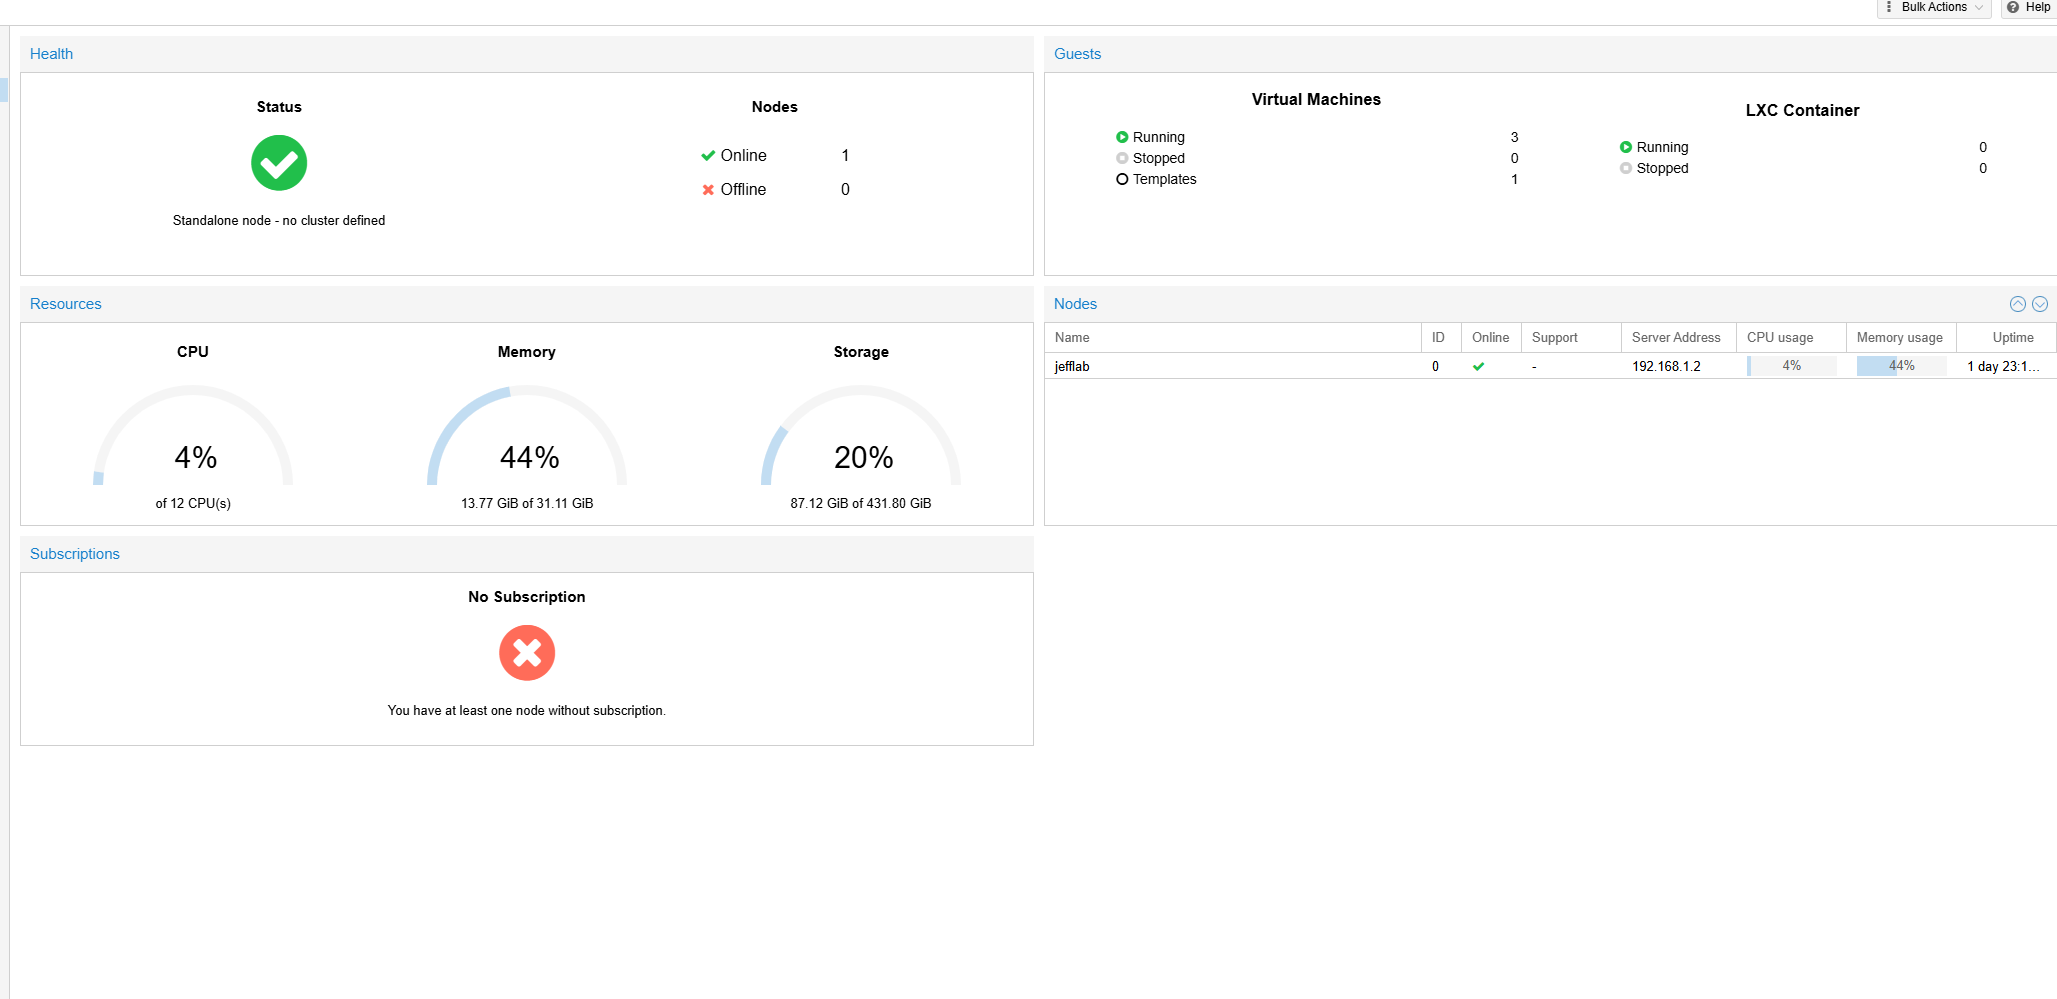Screen dimensions: 2057x999
Task: Select the jefflab node row name
Action: (x=1072, y=367)
